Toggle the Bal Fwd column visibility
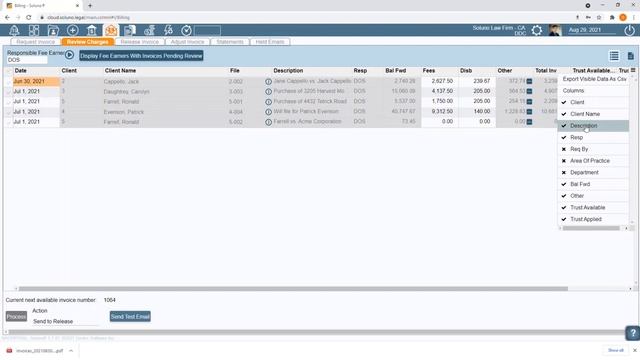This screenshot has height=360, width=640. click(x=593, y=184)
